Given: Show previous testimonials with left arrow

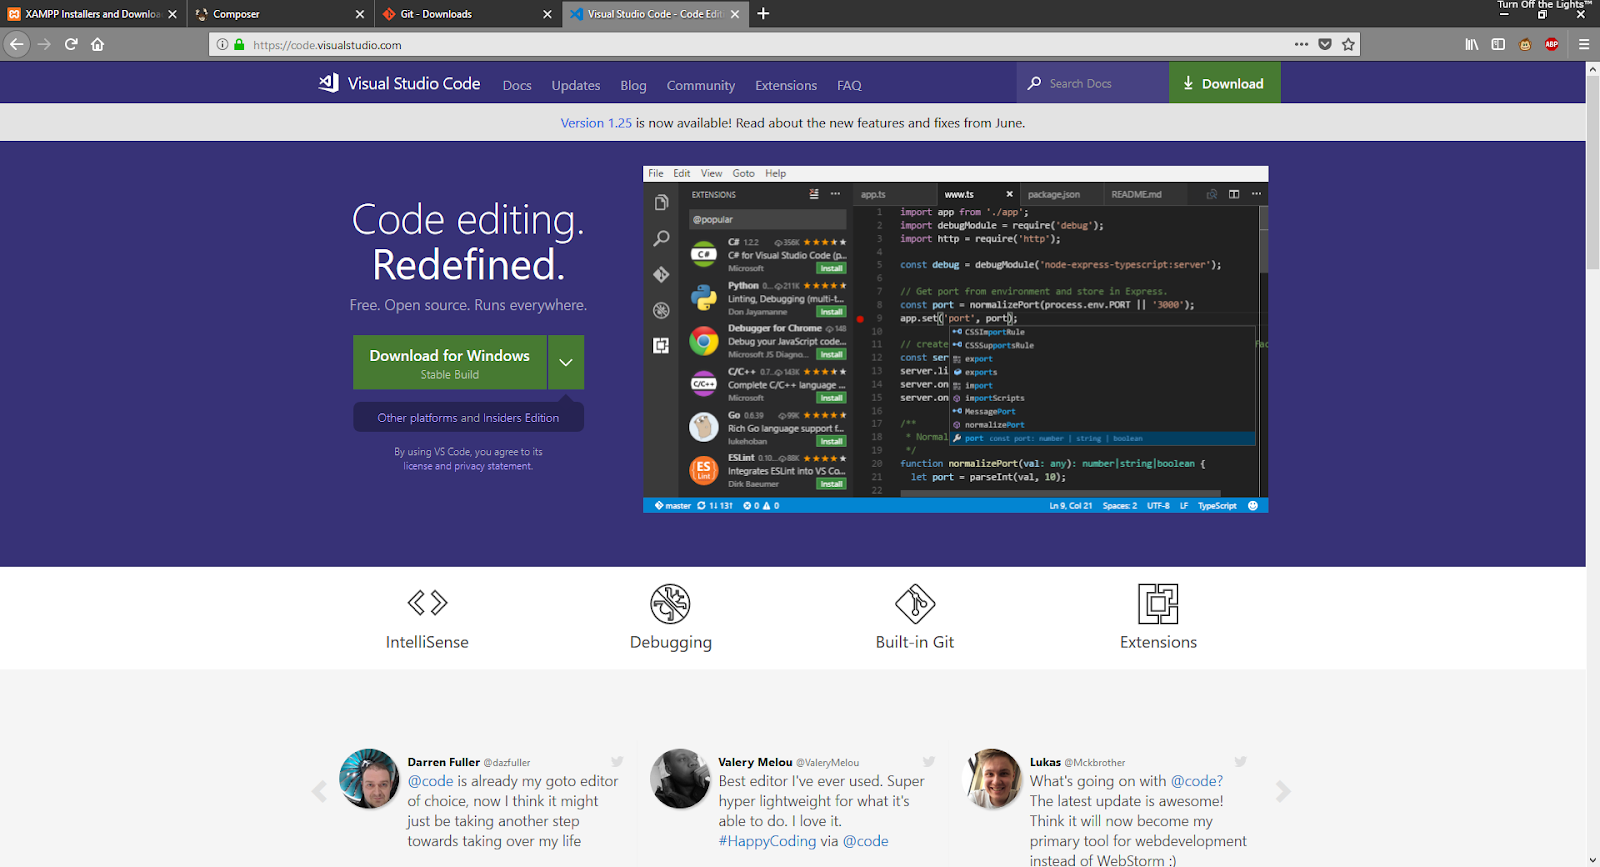Looking at the screenshot, I should coord(319,792).
